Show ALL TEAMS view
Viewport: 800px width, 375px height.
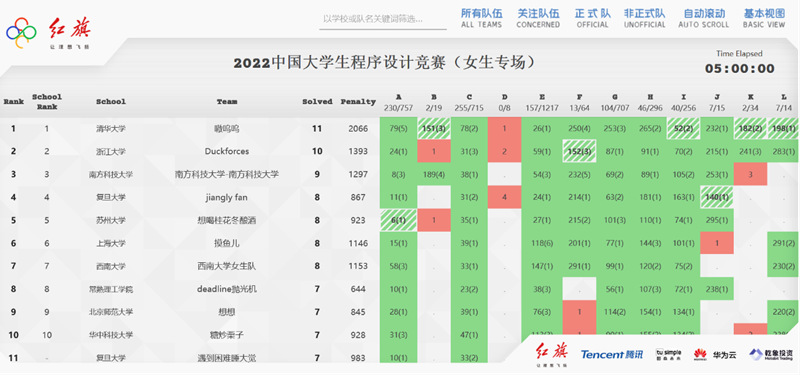(481, 18)
